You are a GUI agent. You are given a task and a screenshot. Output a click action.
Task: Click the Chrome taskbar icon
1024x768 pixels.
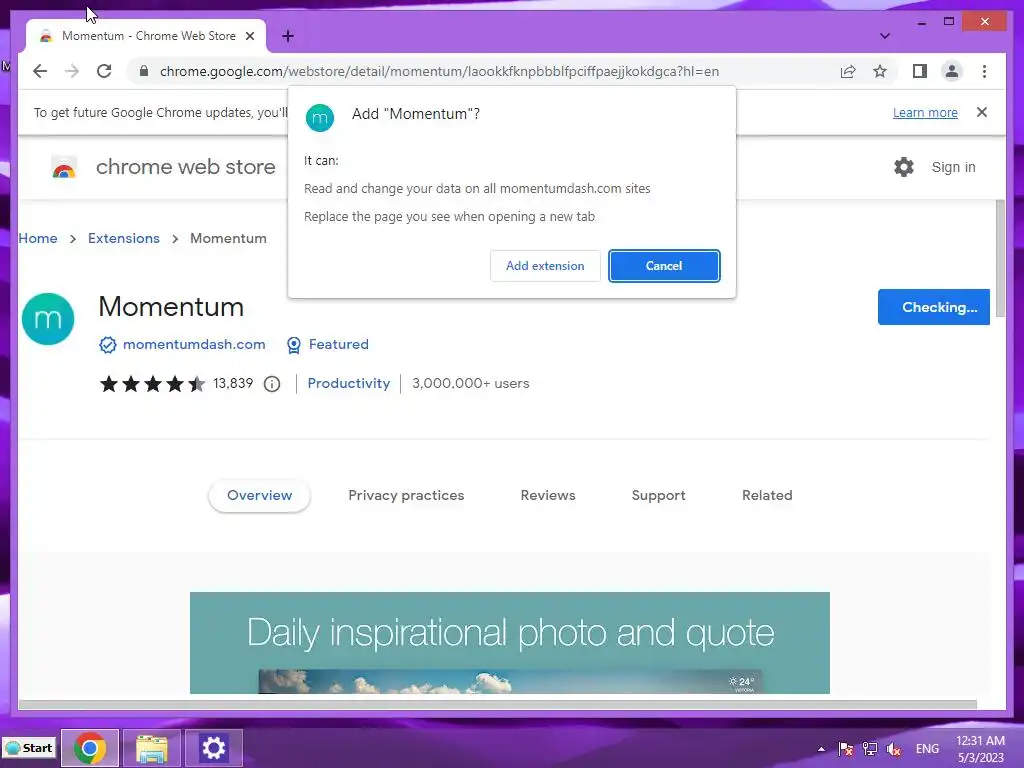click(x=90, y=748)
